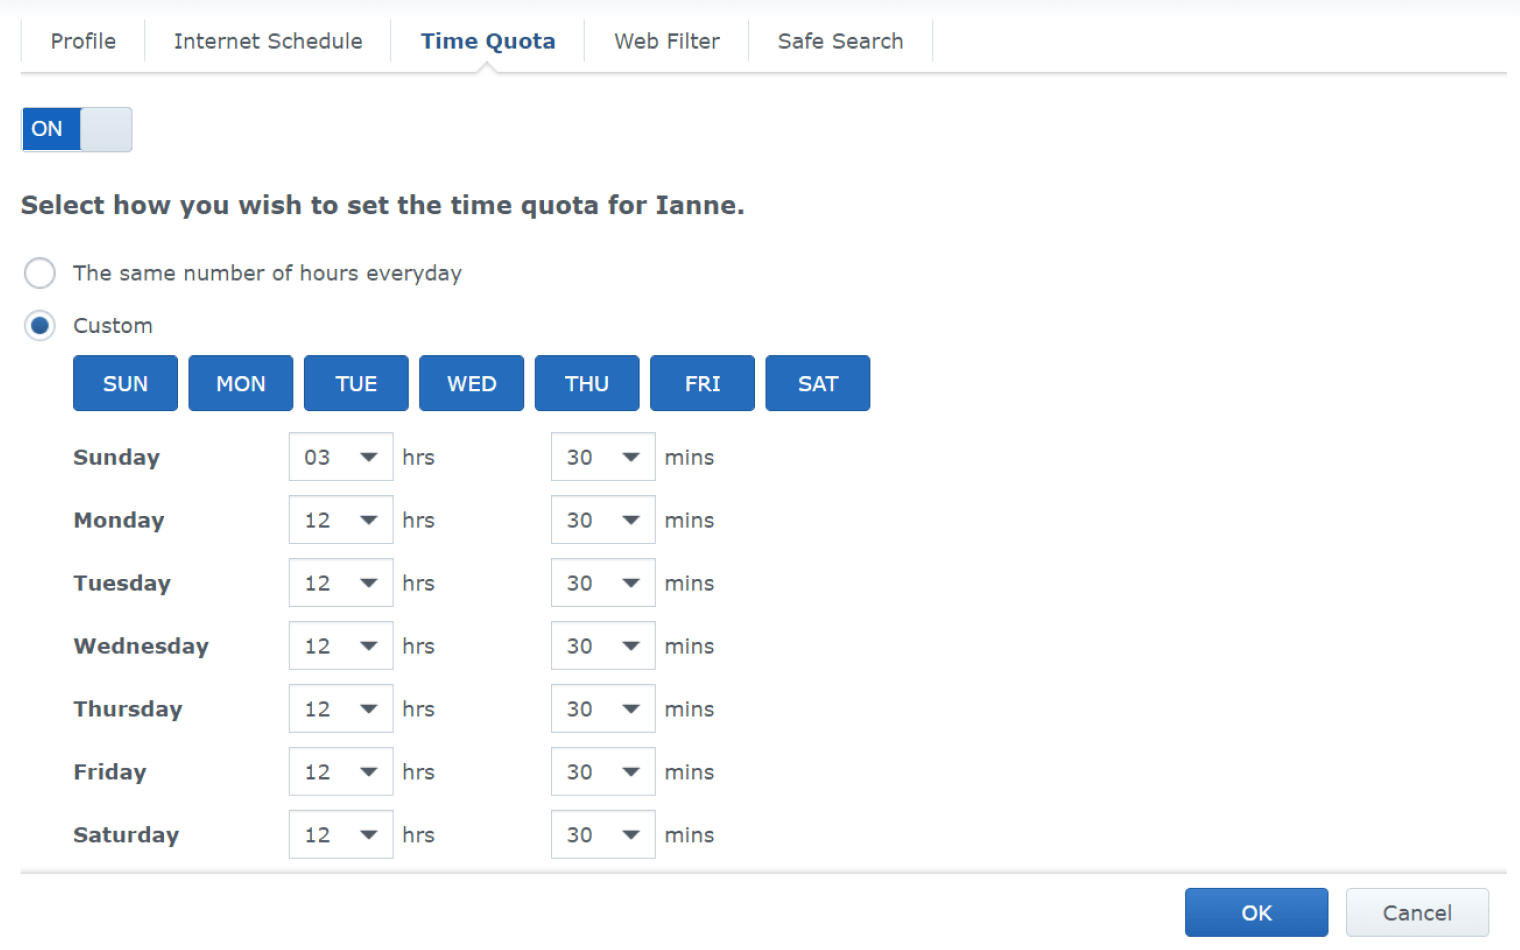Open Friday hours dropdown

pos(341,772)
